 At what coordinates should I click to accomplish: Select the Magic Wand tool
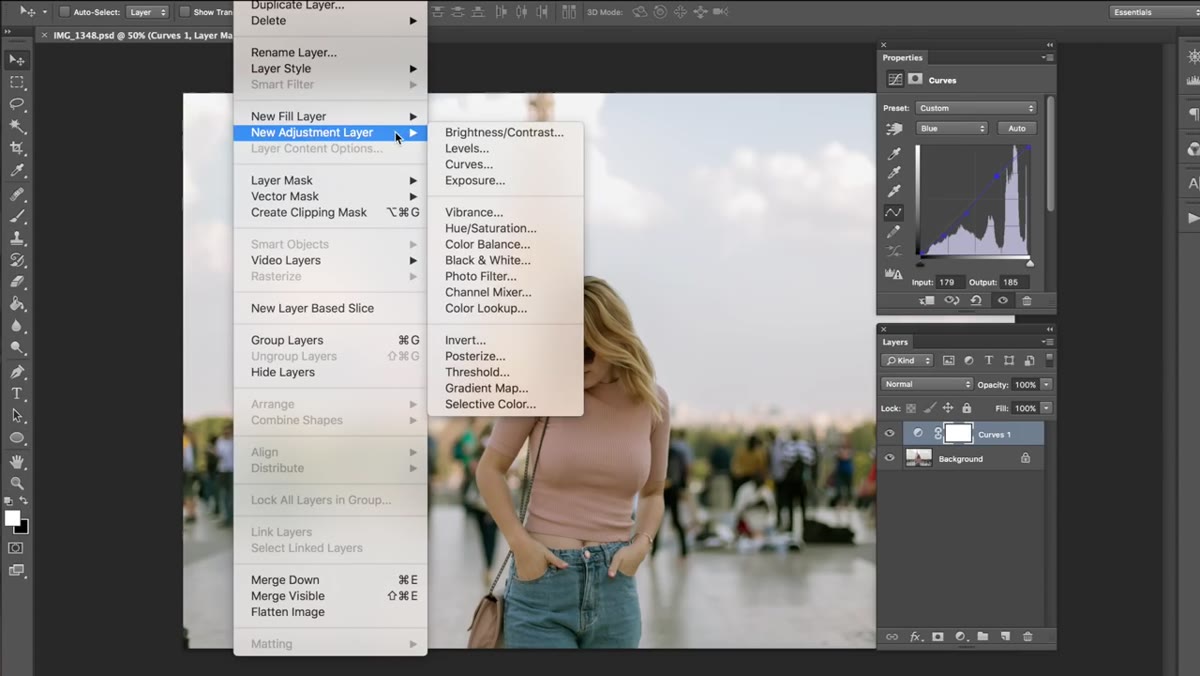tap(17, 127)
